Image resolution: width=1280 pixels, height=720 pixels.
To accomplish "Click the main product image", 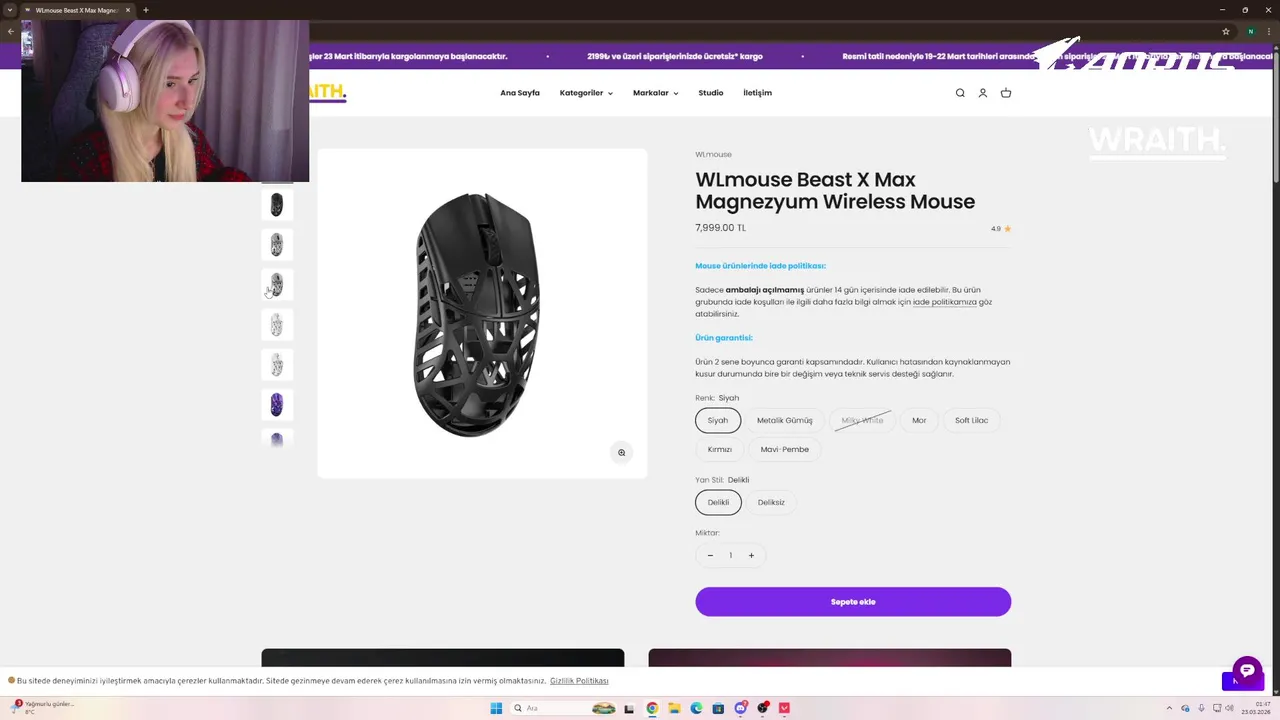I will point(482,314).
